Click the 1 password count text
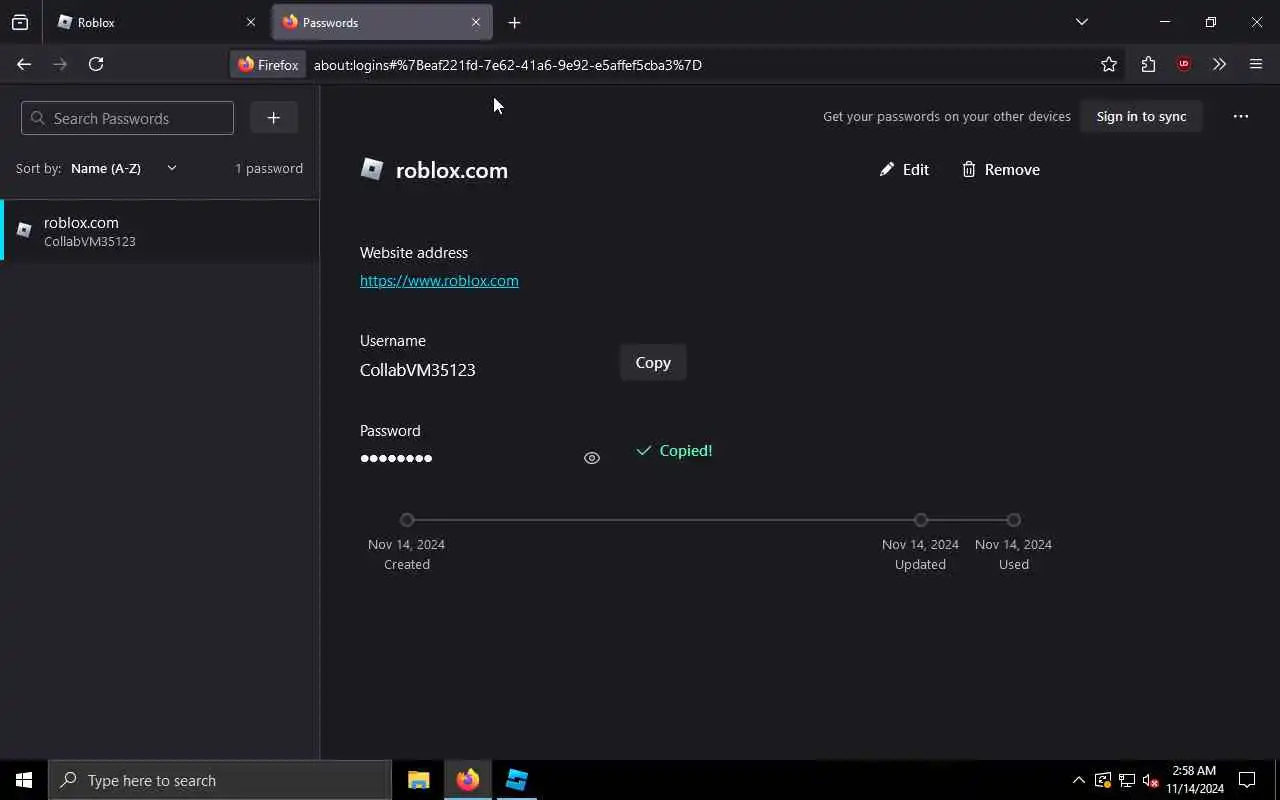1280x800 pixels. pos(269,168)
